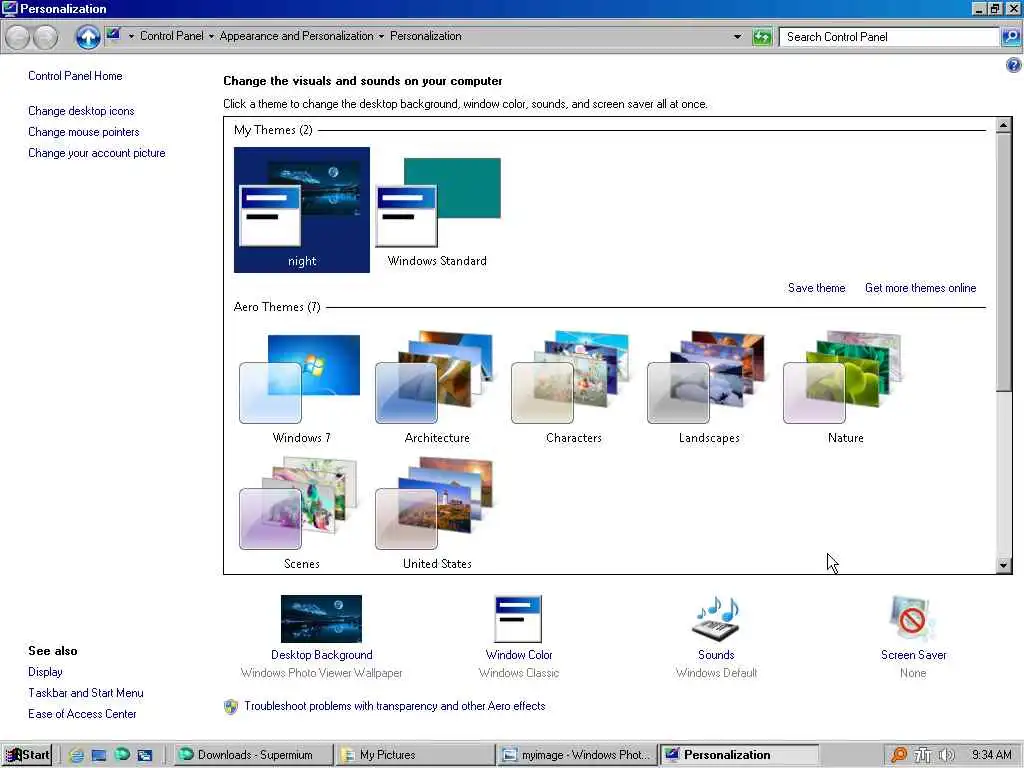The image size is (1024, 768).
Task: Open the Help question mark icon
Action: coord(1013,65)
